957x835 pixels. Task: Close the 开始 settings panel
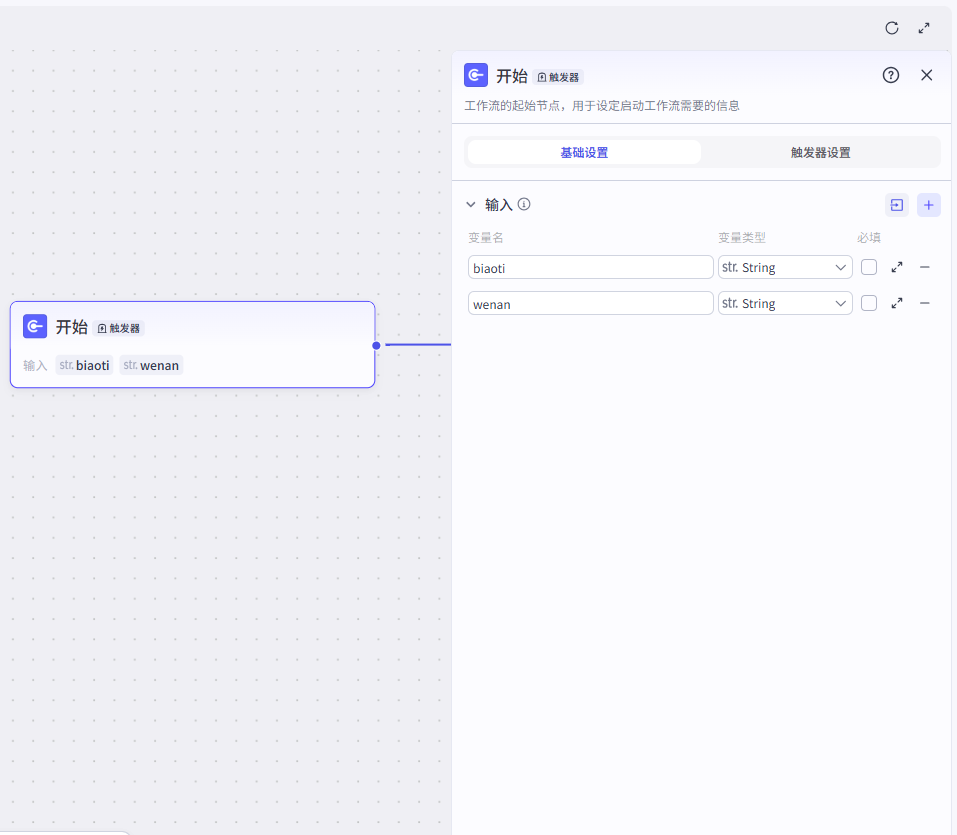coord(926,75)
